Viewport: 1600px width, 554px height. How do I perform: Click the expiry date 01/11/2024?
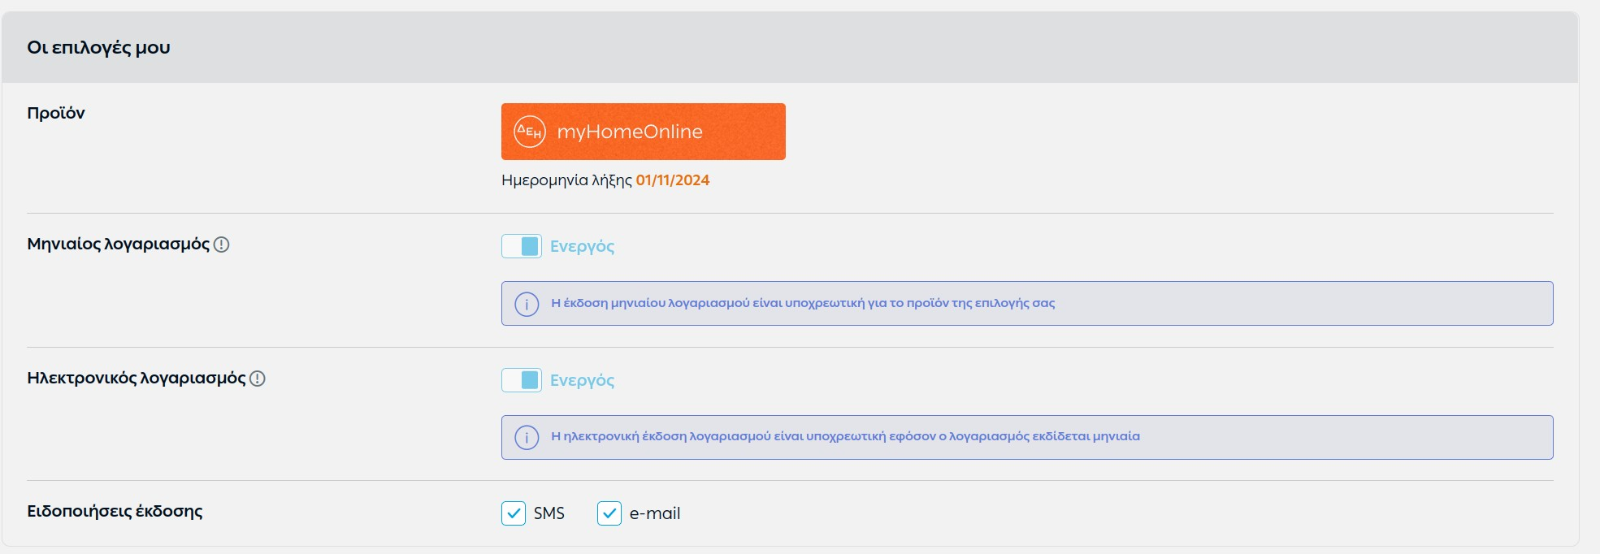pos(673,180)
